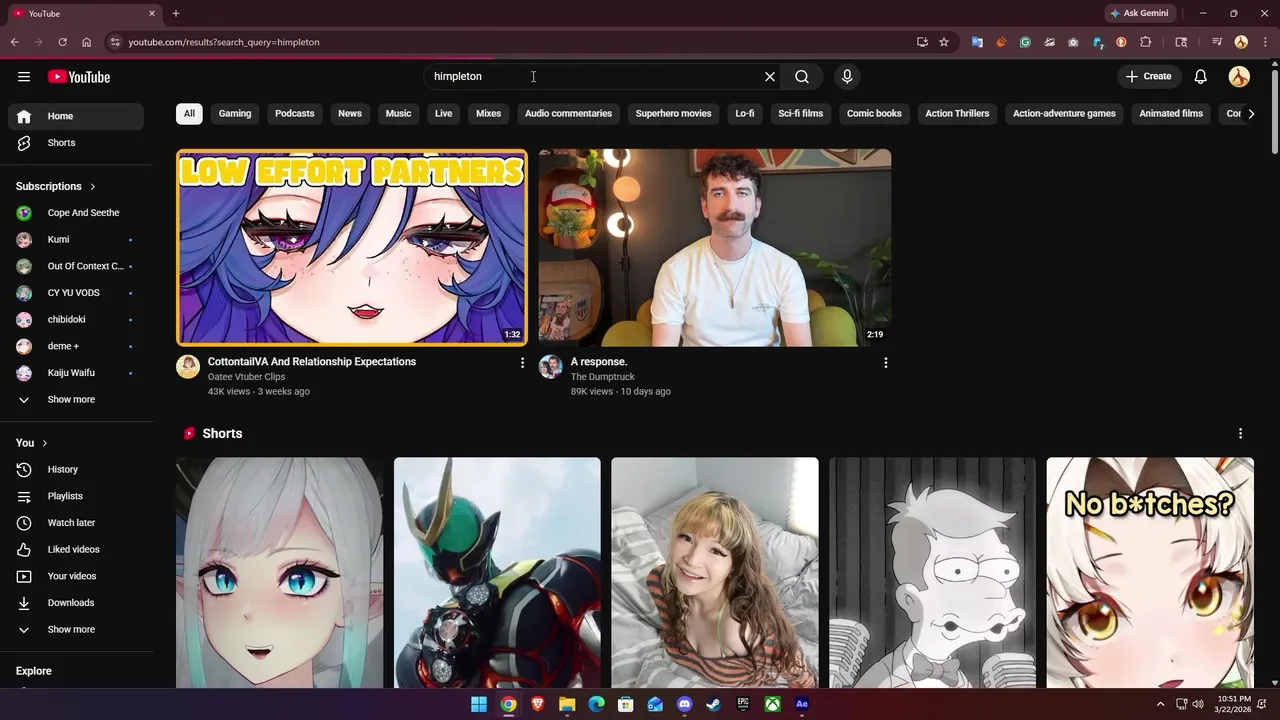
Task: Open the Kumi channel subscription
Action: (x=76, y=239)
